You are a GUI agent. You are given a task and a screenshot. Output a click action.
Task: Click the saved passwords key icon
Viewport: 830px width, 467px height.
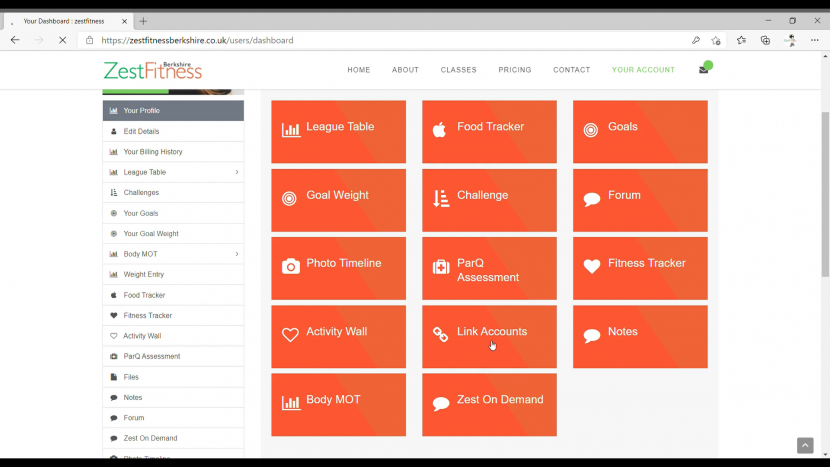pyautogui.click(x=696, y=40)
